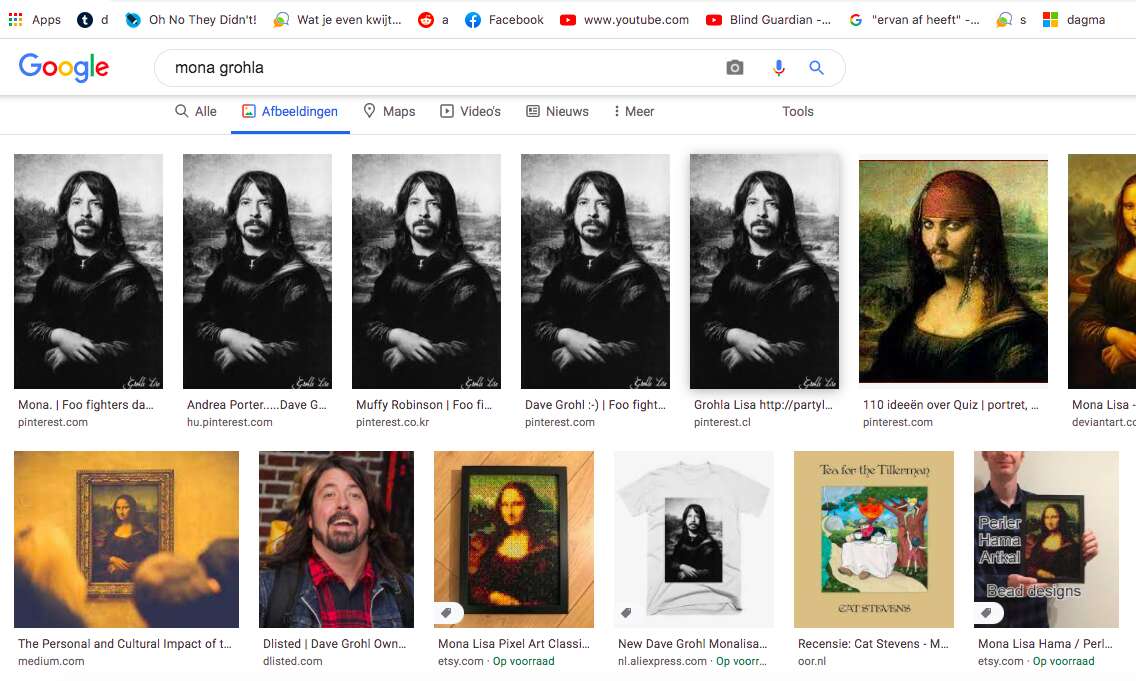Click the 'Andrea Porter.....Dave G...' title

[256, 404]
